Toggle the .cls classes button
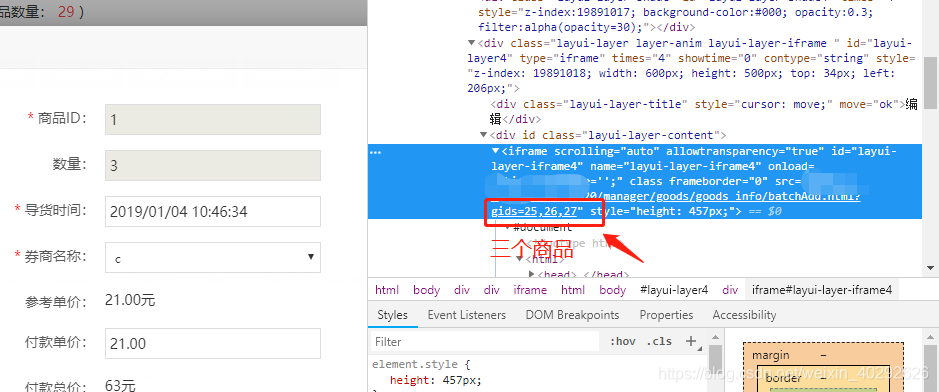Image resolution: width=939 pixels, height=392 pixels. (x=659, y=342)
